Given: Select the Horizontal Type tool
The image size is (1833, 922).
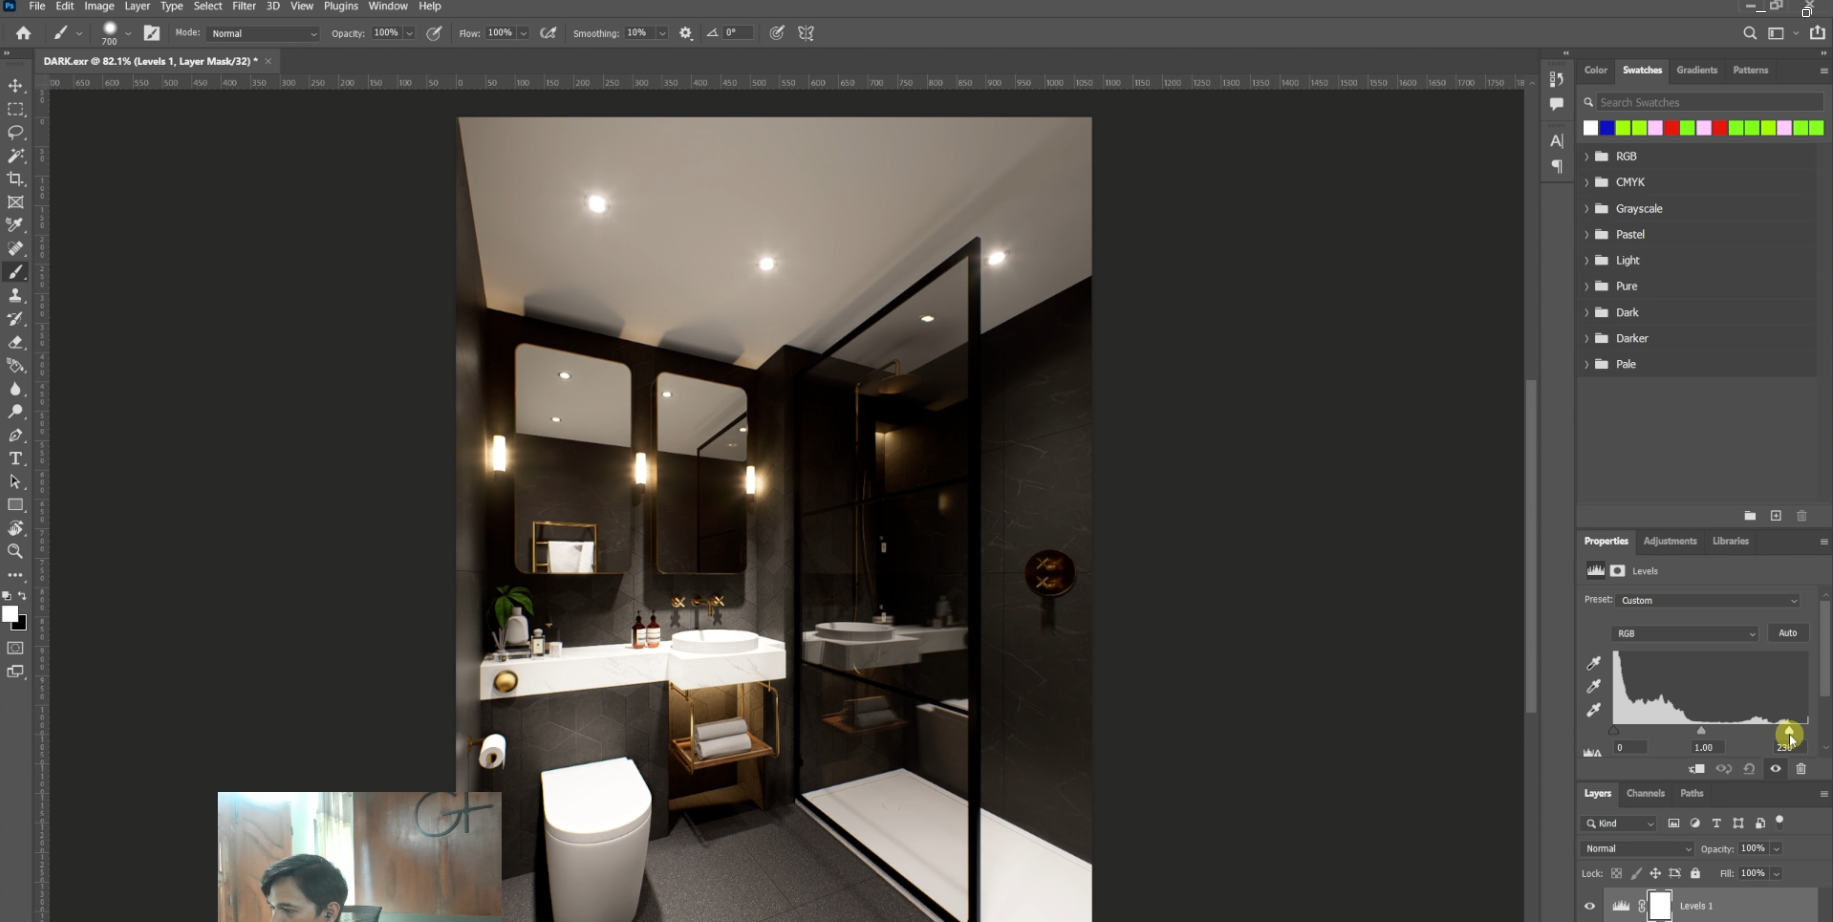Looking at the screenshot, I should [x=16, y=458].
